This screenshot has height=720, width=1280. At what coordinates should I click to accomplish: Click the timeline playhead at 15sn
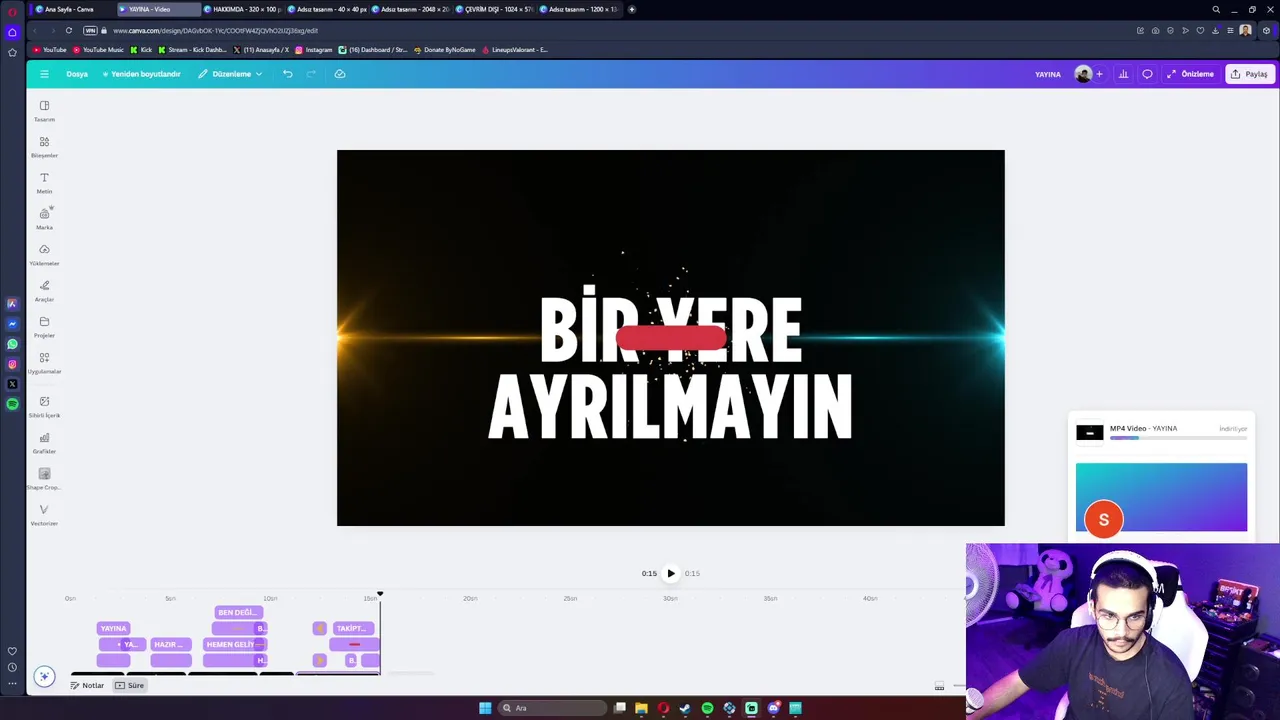coord(380,594)
